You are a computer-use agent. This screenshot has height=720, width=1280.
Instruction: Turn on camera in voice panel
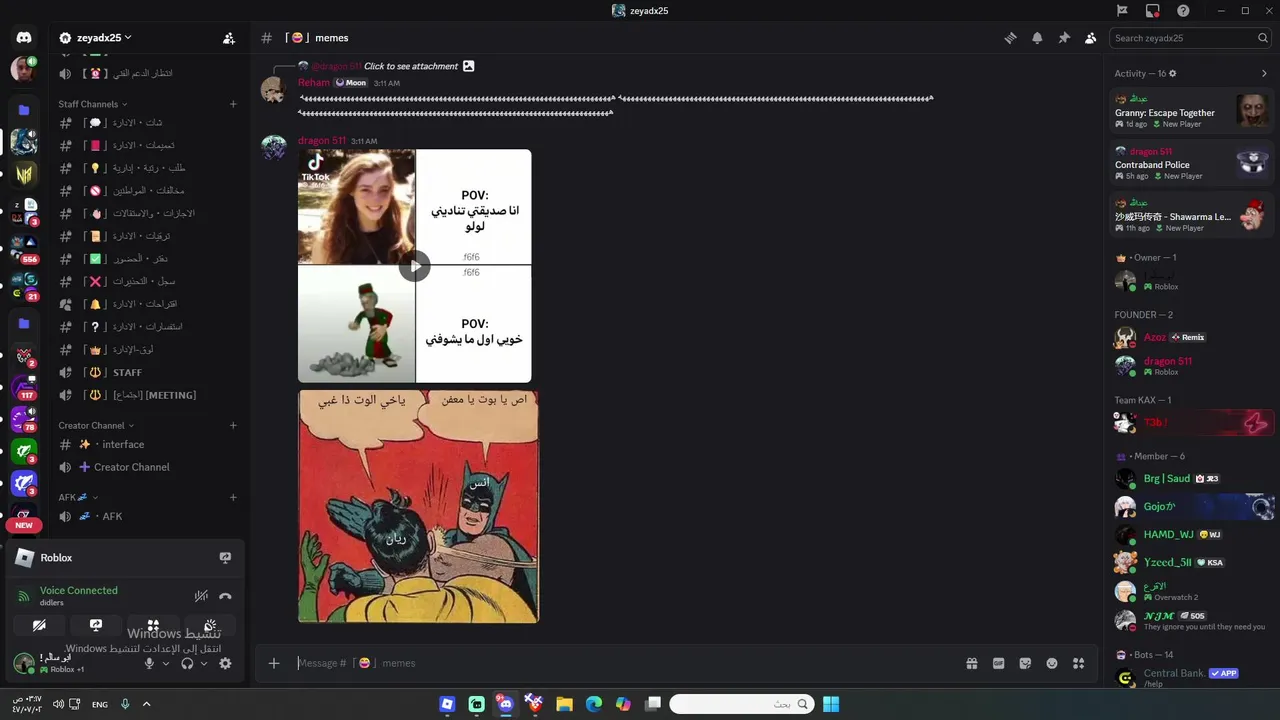pos(39,625)
